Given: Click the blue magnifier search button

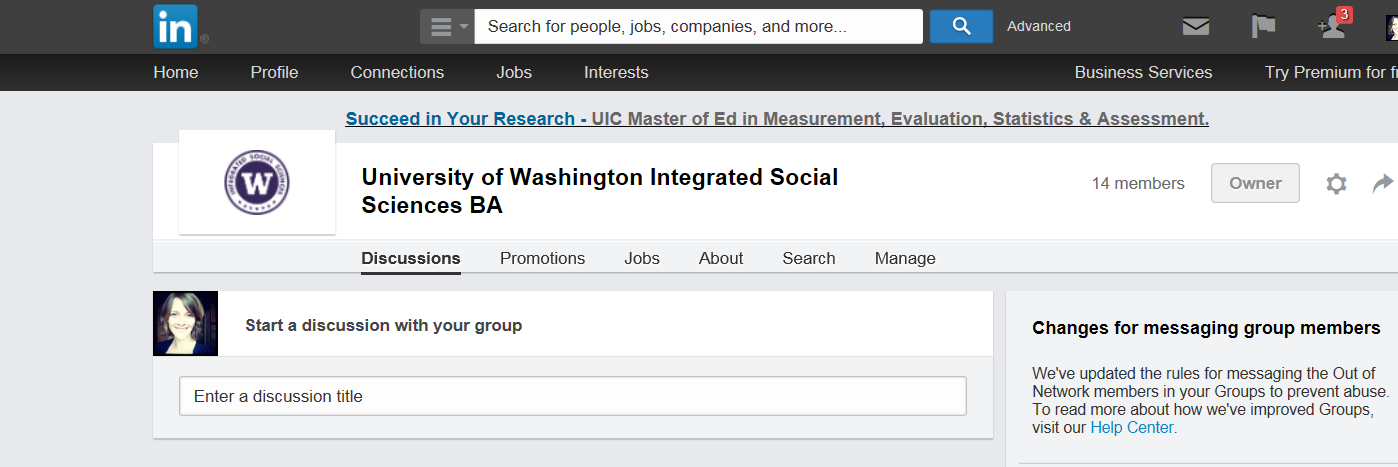Looking at the screenshot, I should (x=961, y=27).
